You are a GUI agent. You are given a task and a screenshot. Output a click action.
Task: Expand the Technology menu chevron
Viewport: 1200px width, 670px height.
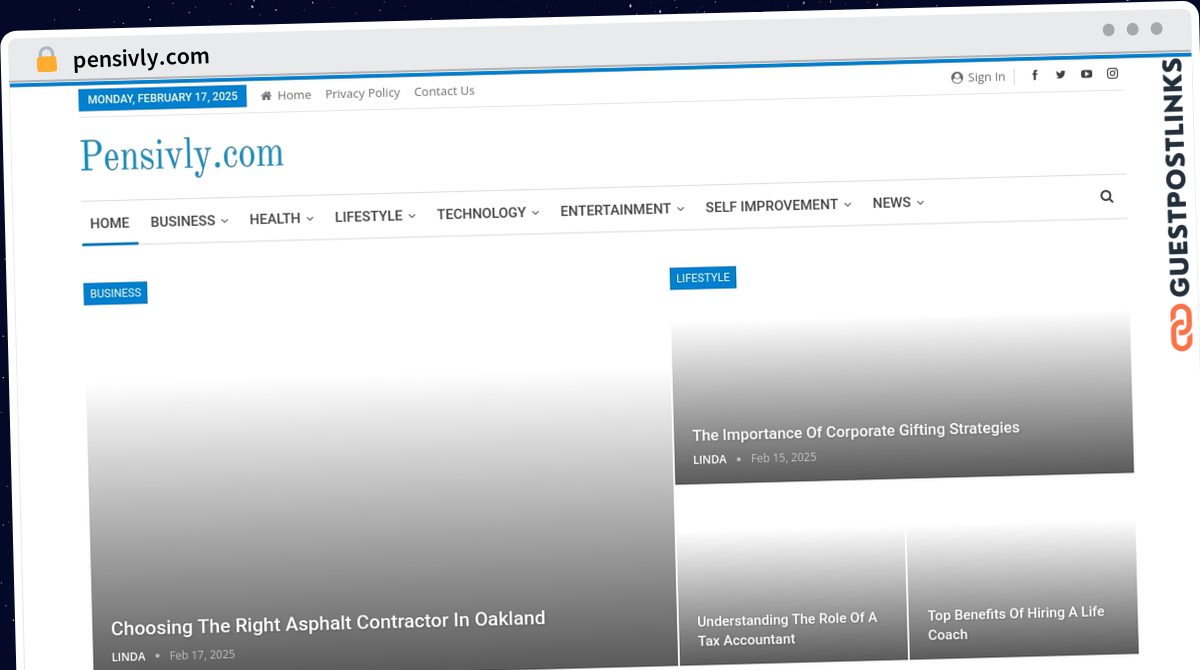click(x=535, y=213)
